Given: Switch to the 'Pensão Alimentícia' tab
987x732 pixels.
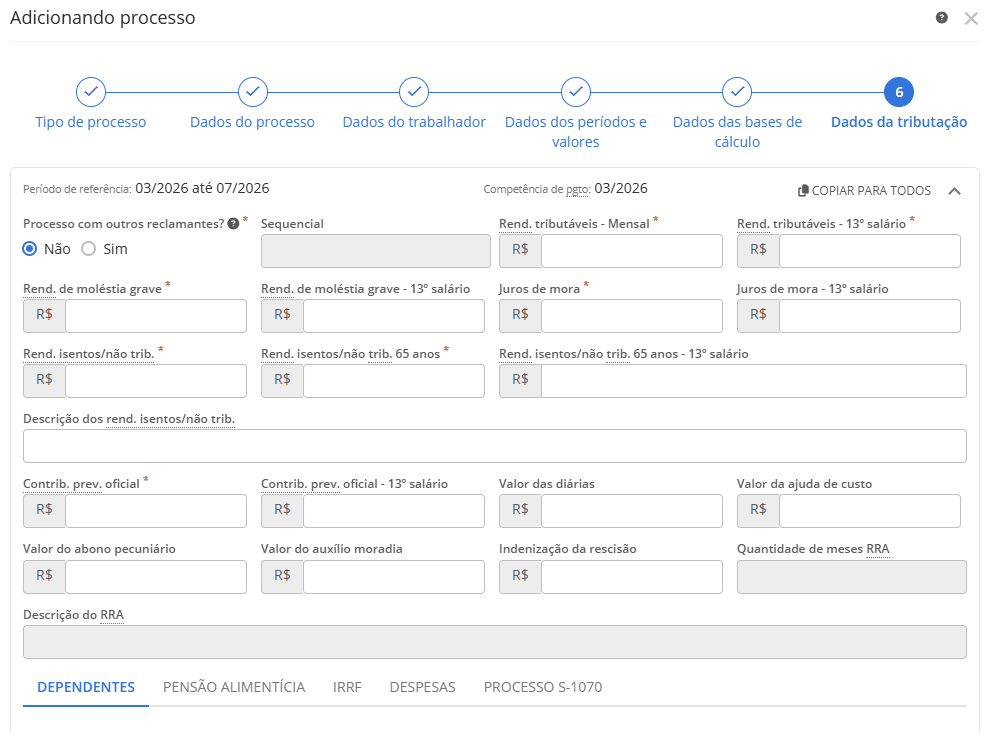Looking at the screenshot, I should pyautogui.click(x=234, y=687).
